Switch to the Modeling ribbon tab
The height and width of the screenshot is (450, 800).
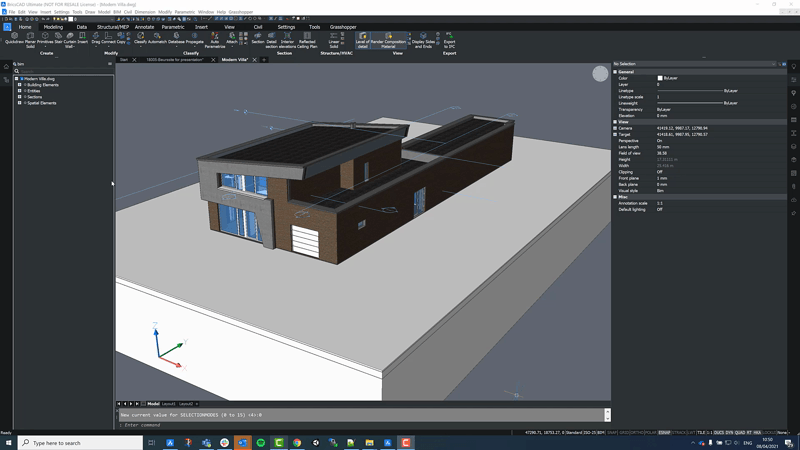[53, 27]
